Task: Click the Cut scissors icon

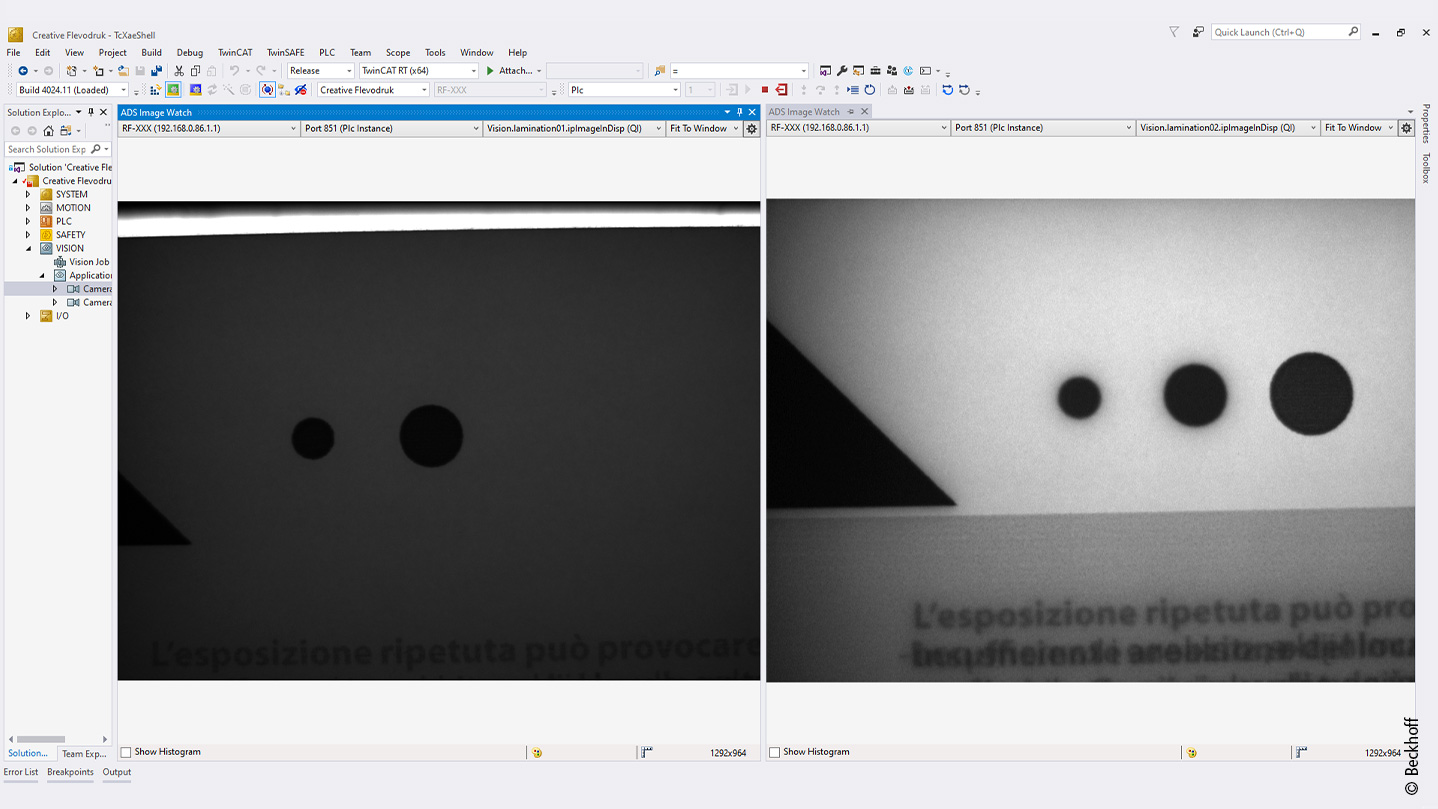Action: (179, 71)
